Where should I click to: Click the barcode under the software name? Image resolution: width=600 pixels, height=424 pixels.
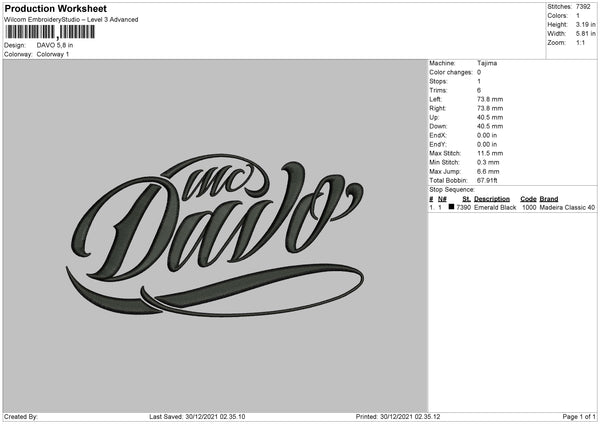[50, 32]
